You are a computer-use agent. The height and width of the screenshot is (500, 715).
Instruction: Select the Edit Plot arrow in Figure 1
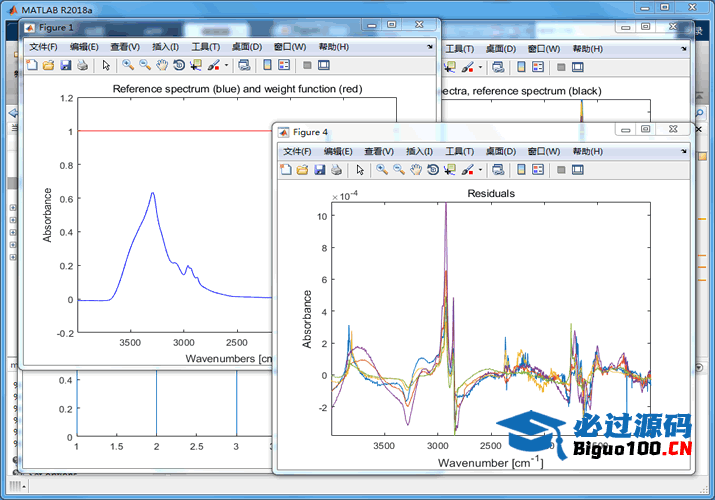point(106,65)
